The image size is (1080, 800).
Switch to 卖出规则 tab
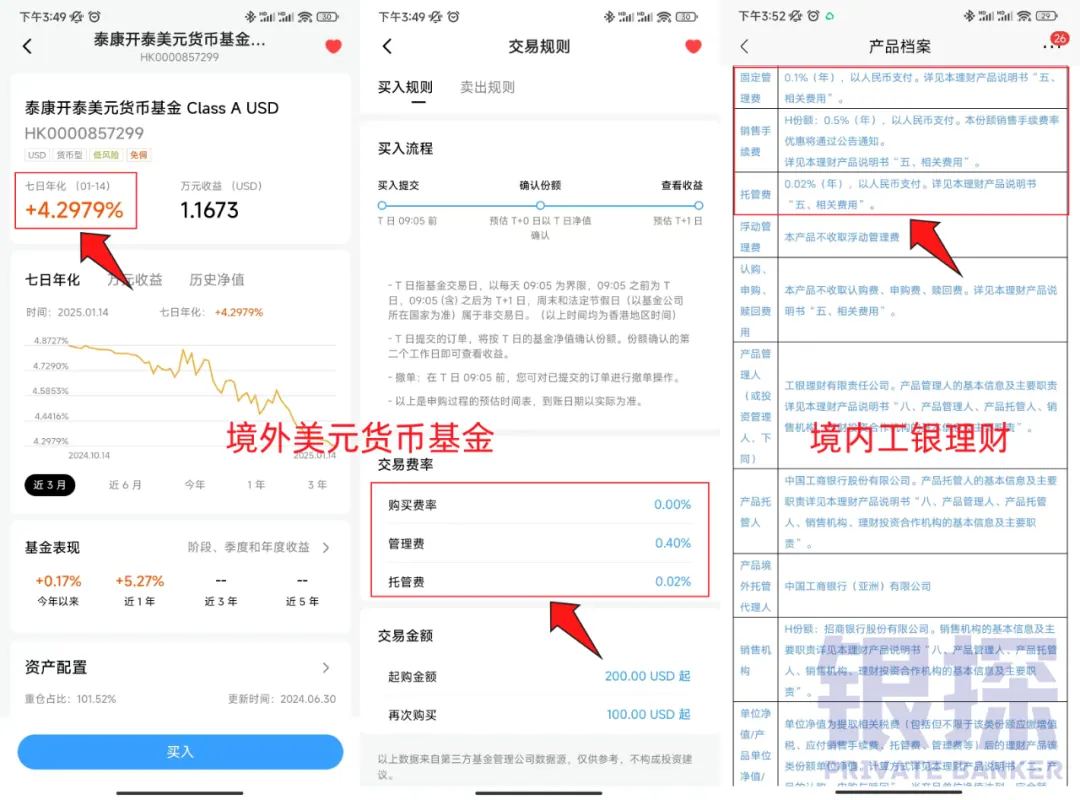[x=487, y=88]
